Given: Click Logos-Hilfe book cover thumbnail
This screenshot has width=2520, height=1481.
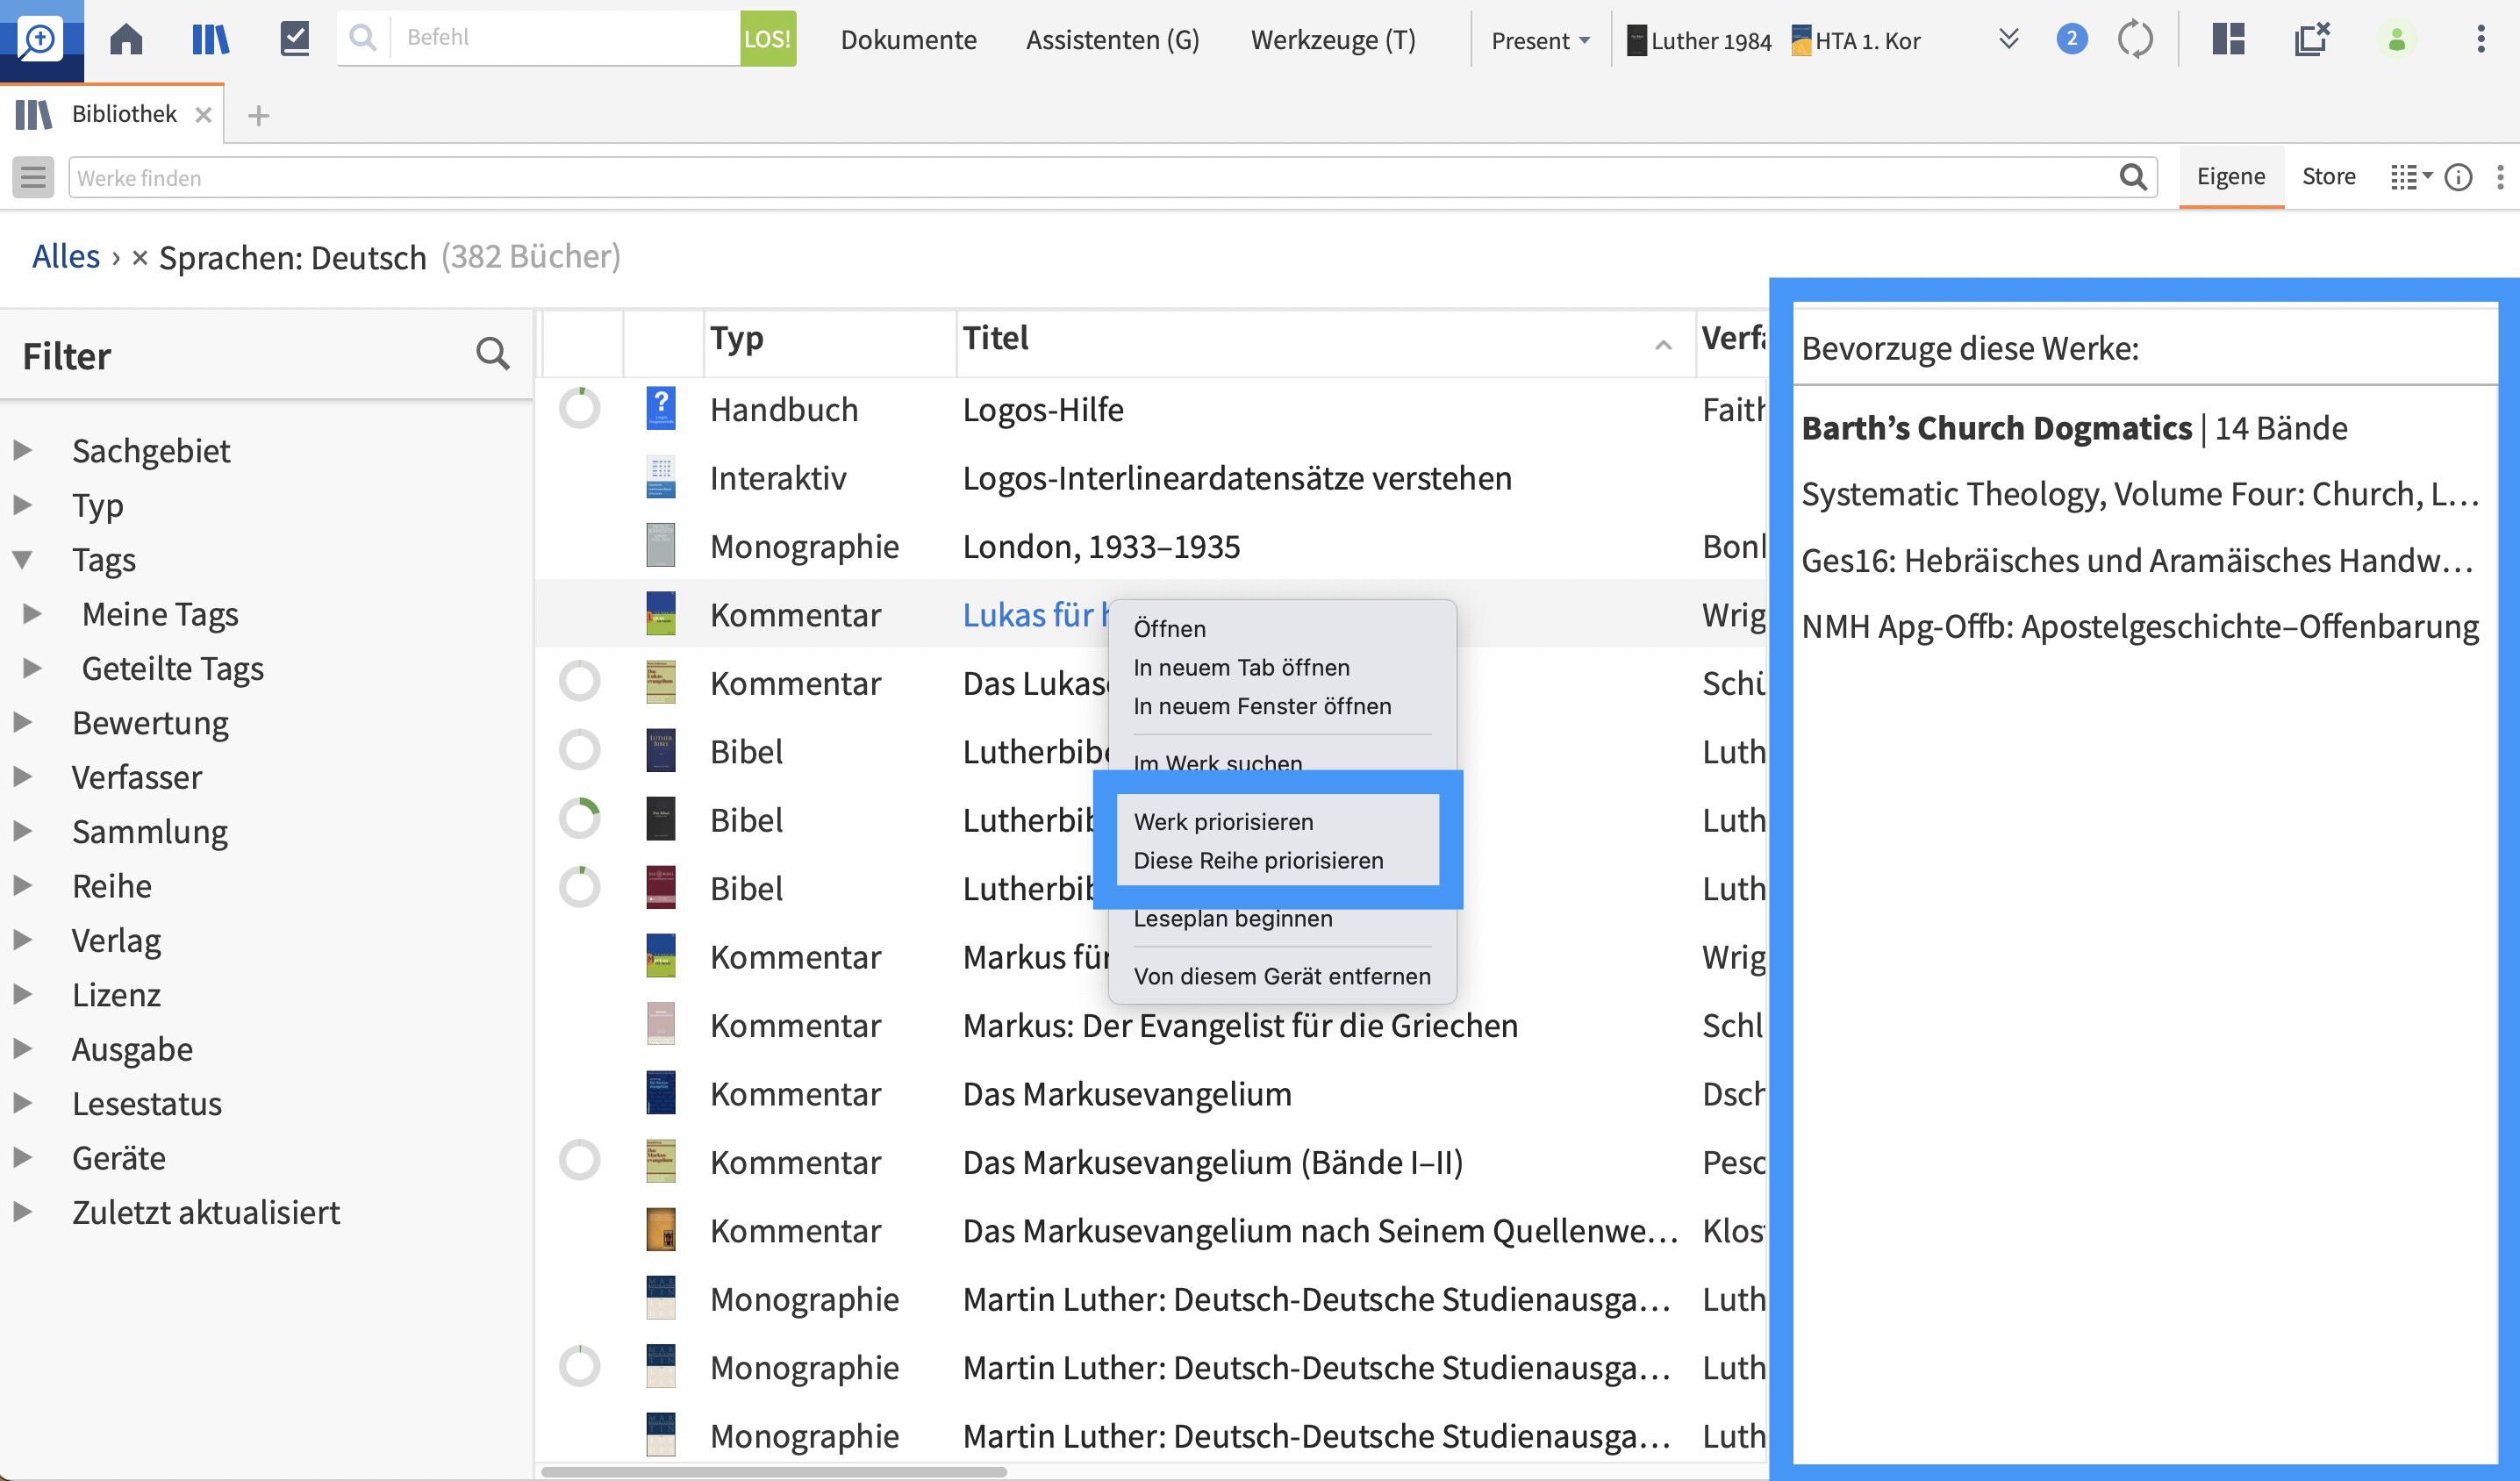Looking at the screenshot, I should [x=660, y=408].
